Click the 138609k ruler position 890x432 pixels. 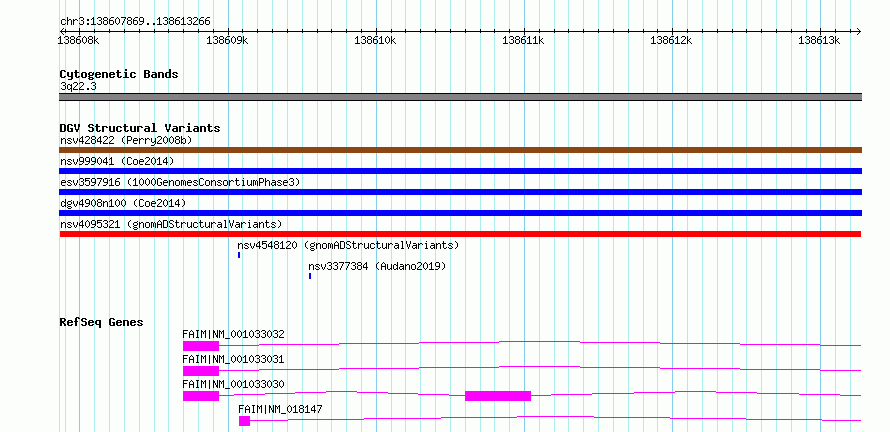227,40
